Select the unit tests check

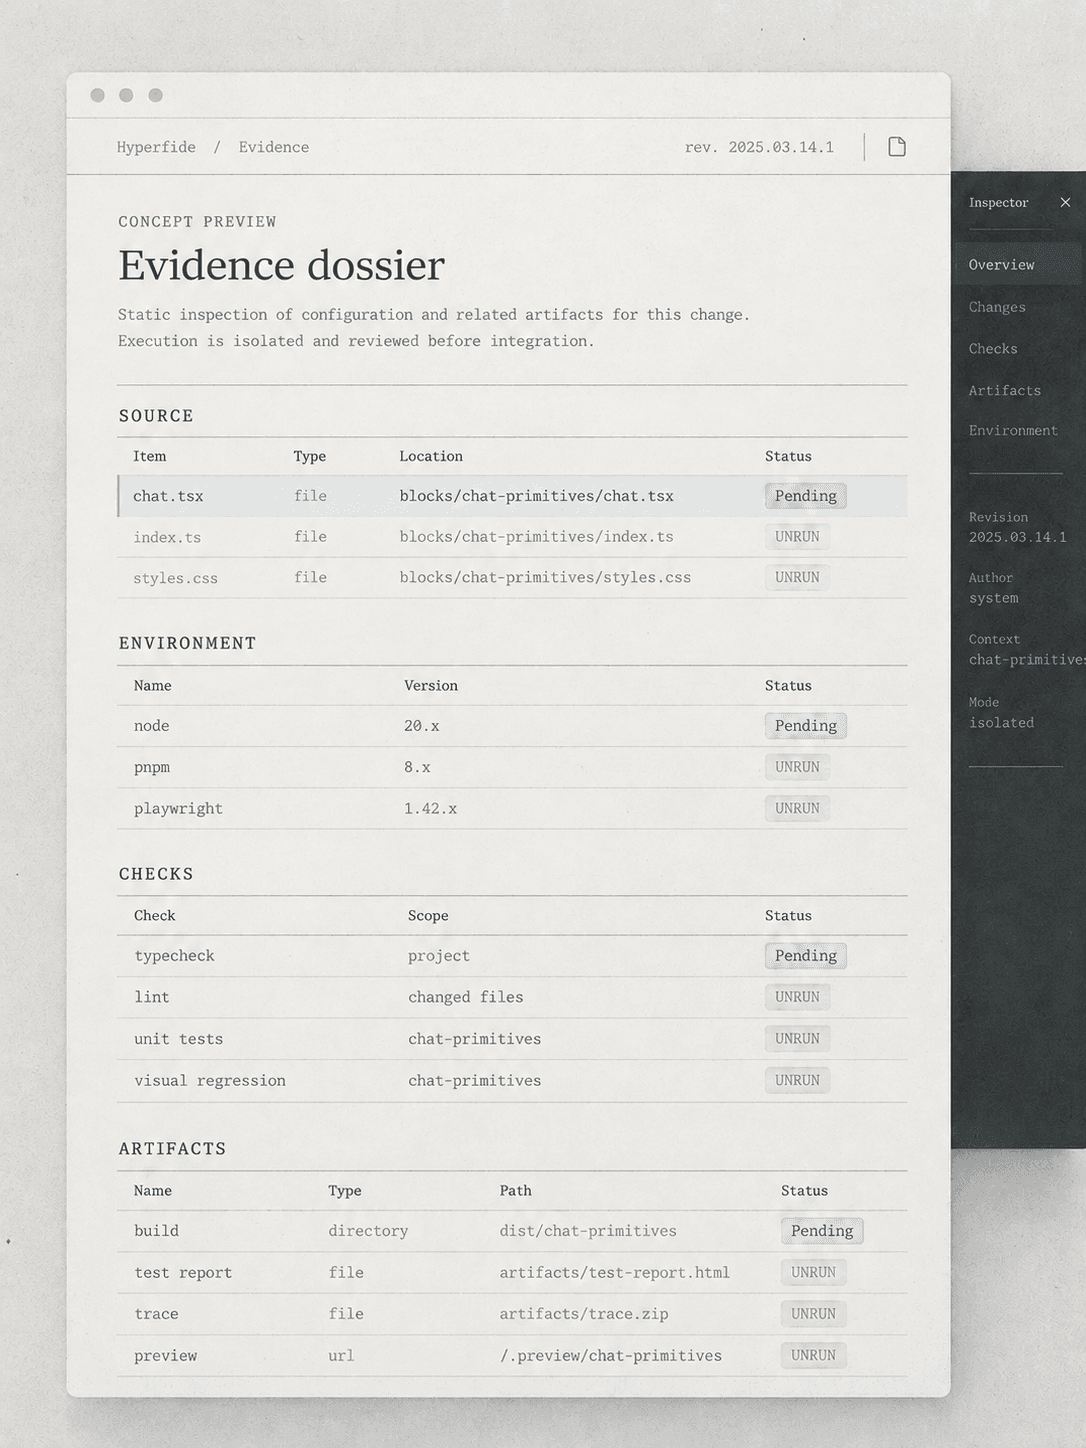pos(178,1039)
